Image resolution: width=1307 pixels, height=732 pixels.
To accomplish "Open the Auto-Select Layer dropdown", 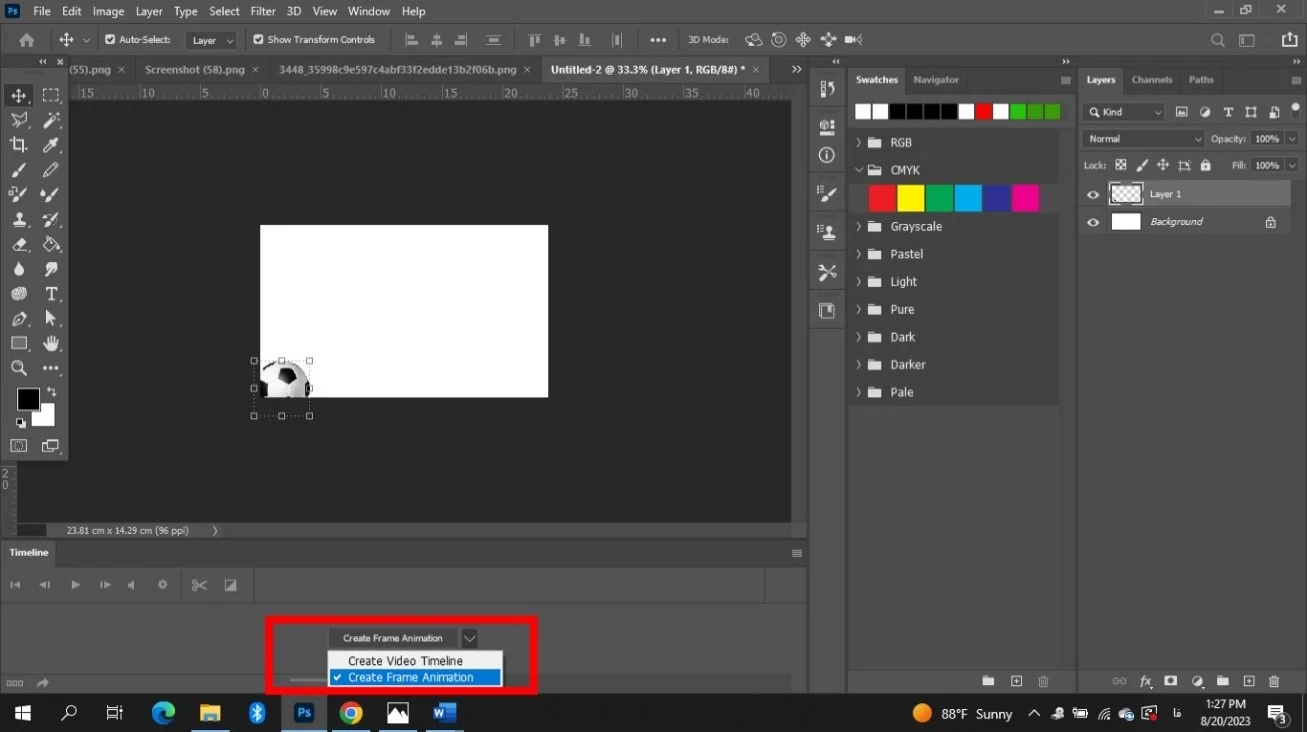I will (x=211, y=40).
